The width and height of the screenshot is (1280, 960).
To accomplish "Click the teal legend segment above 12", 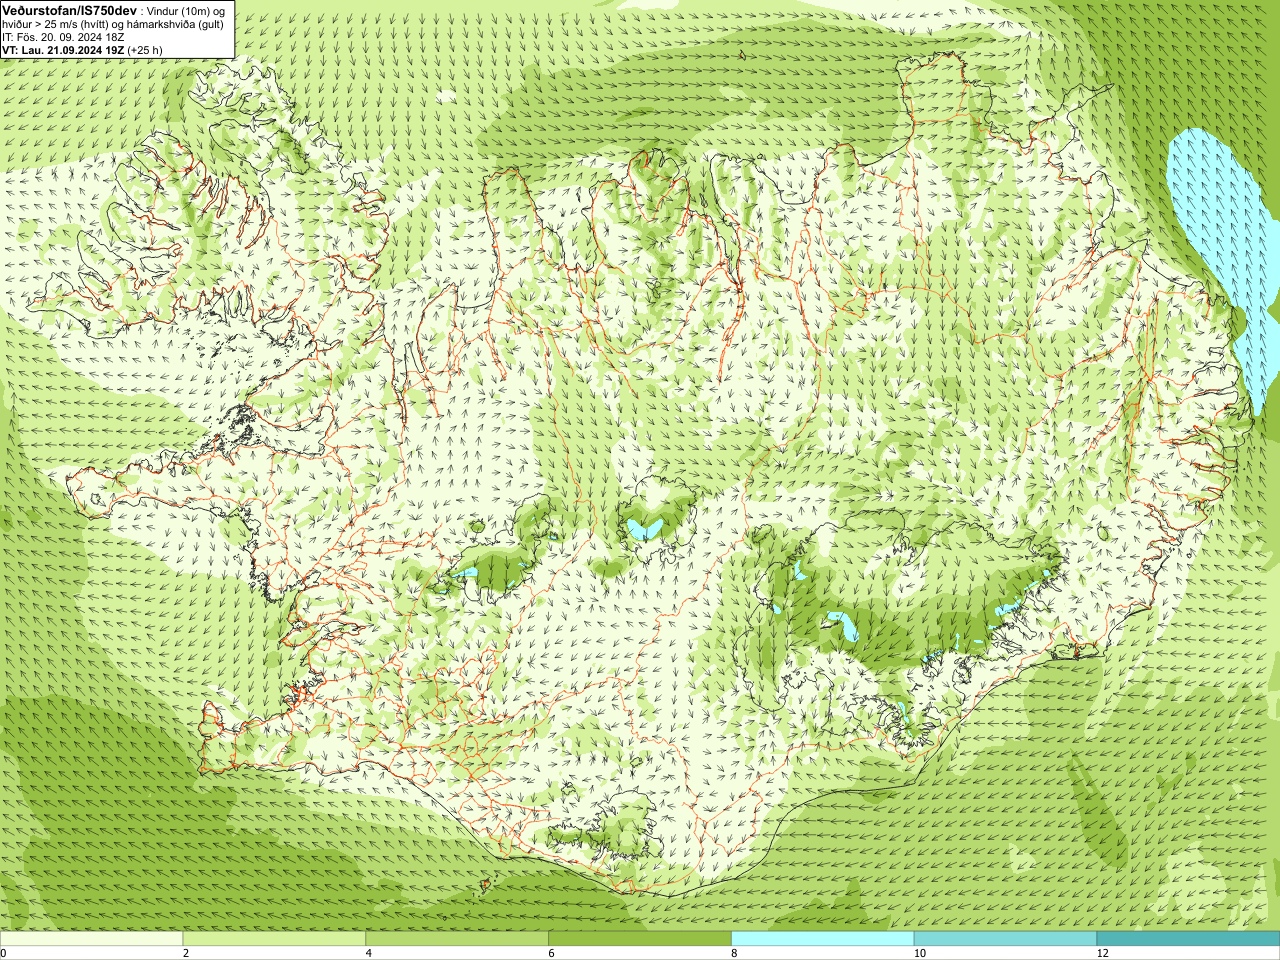I will (1188, 939).
